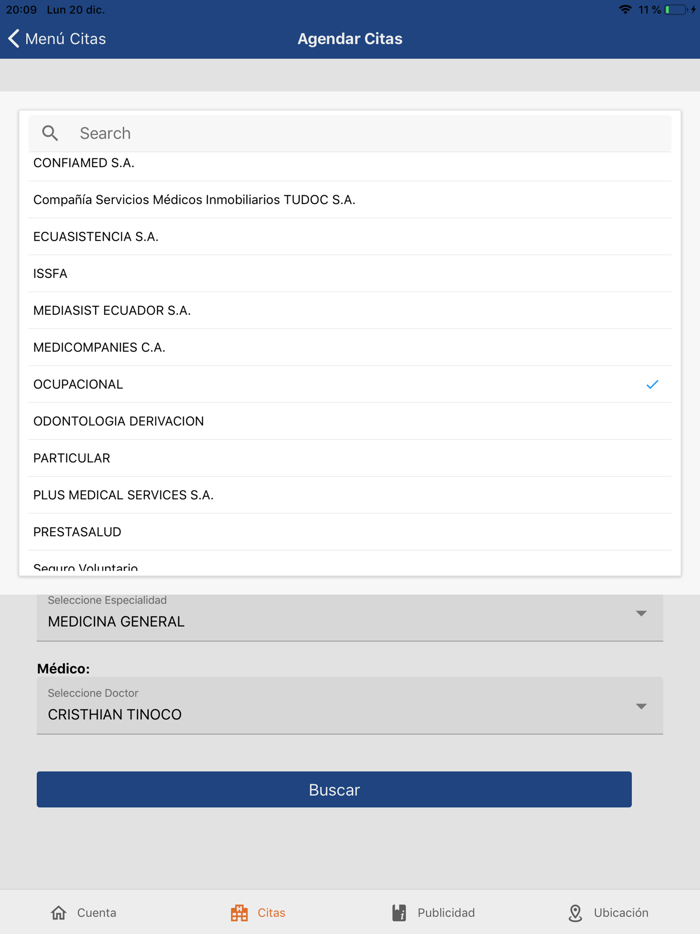Screen dimensions: 700x934
Task: Tap the battery indicator in the status bar
Action: pos(674,10)
